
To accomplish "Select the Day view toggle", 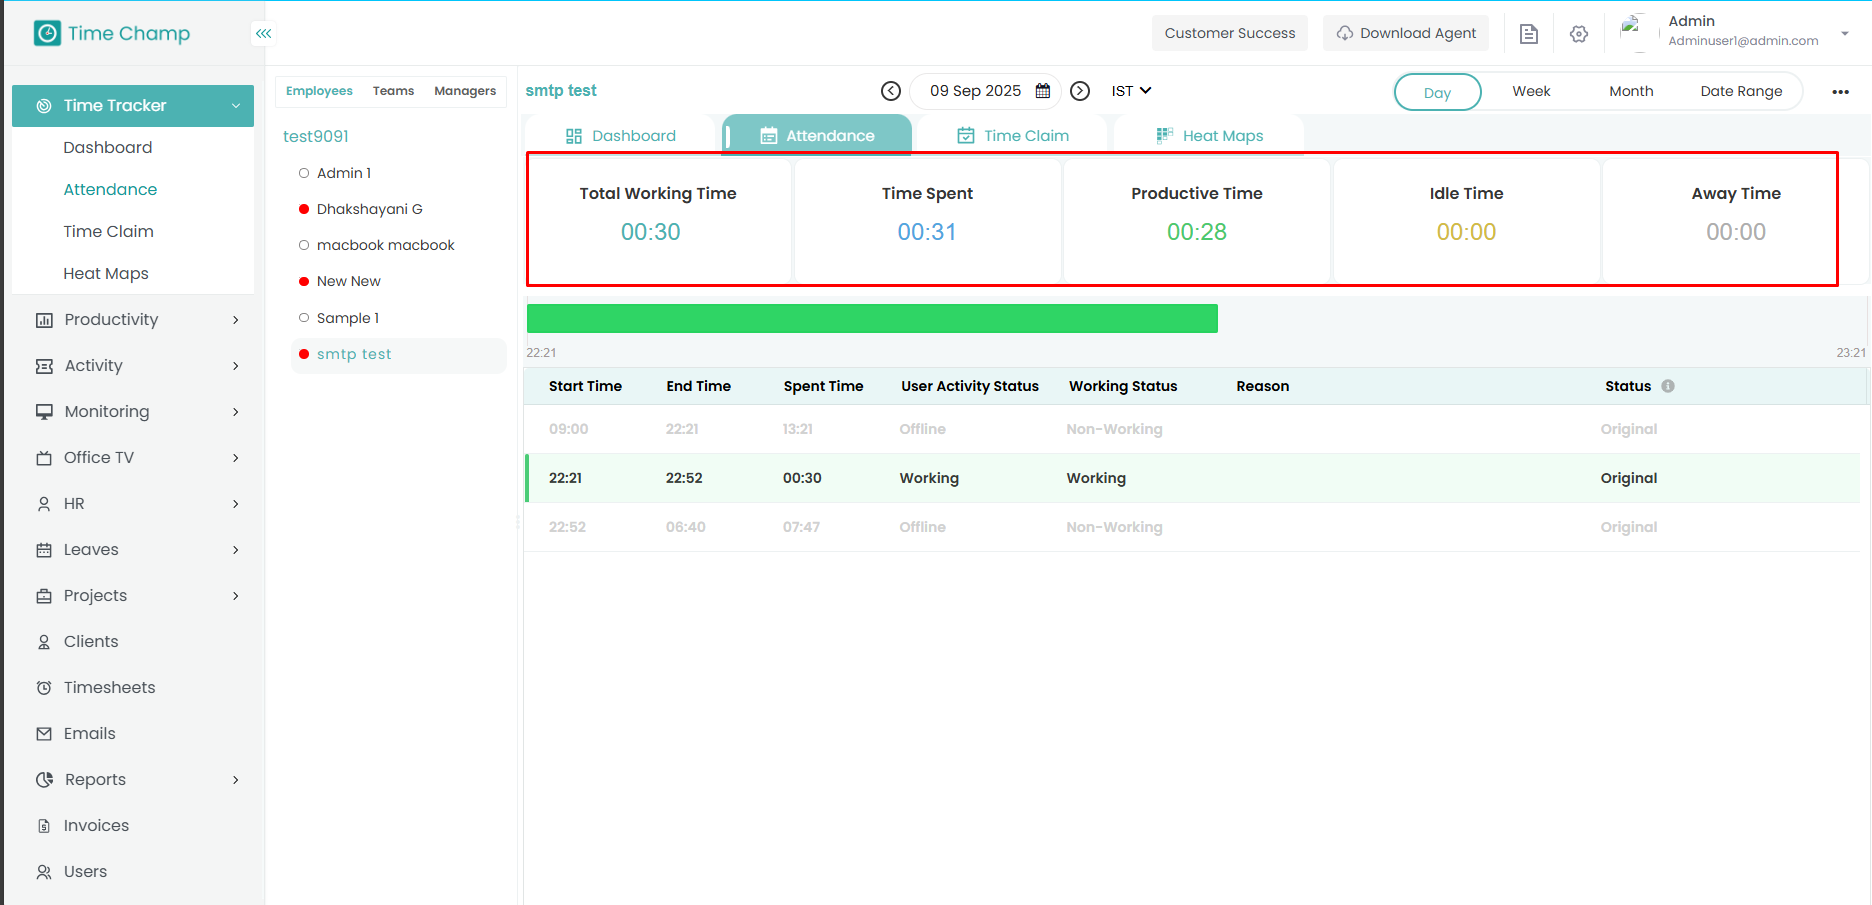I will pyautogui.click(x=1437, y=92).
